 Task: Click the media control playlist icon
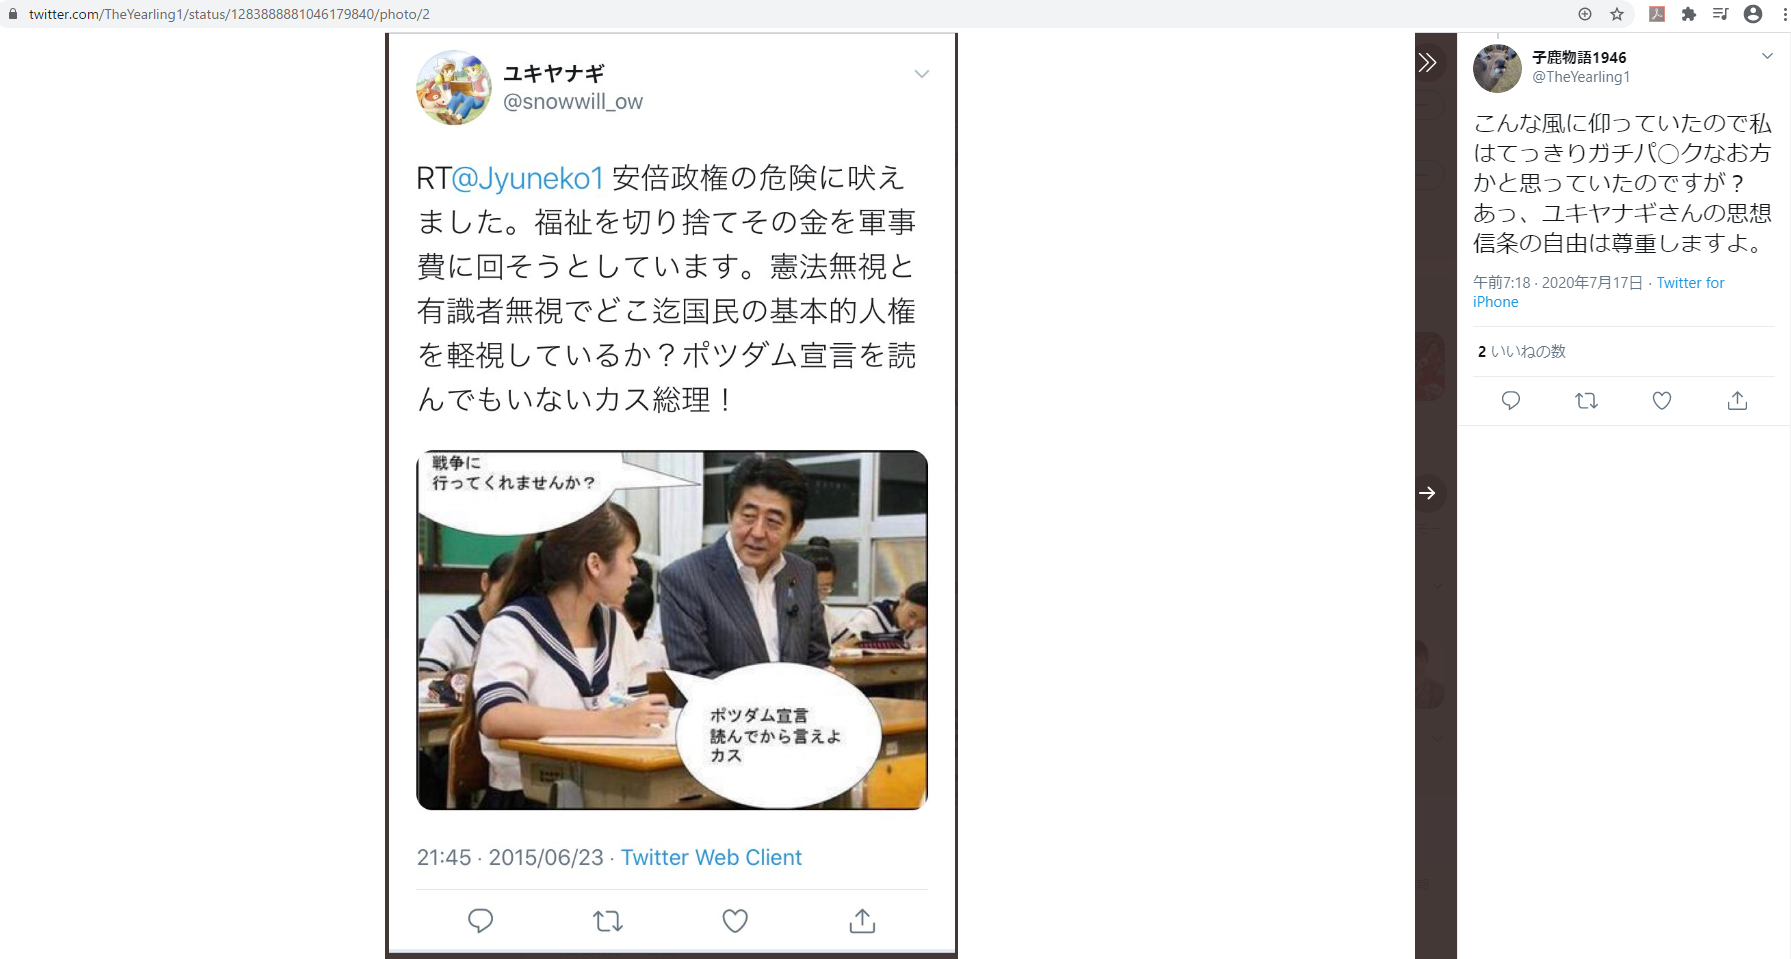coord(1721,14)
